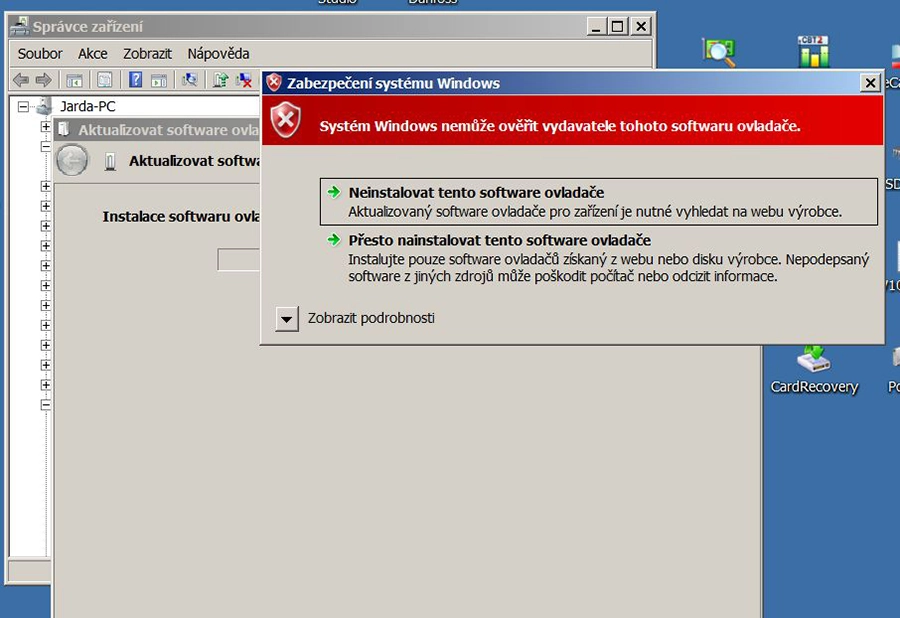Choose Neinstalovat tento software ovladače
Screen dimensions: 900x618
[599, 201]
